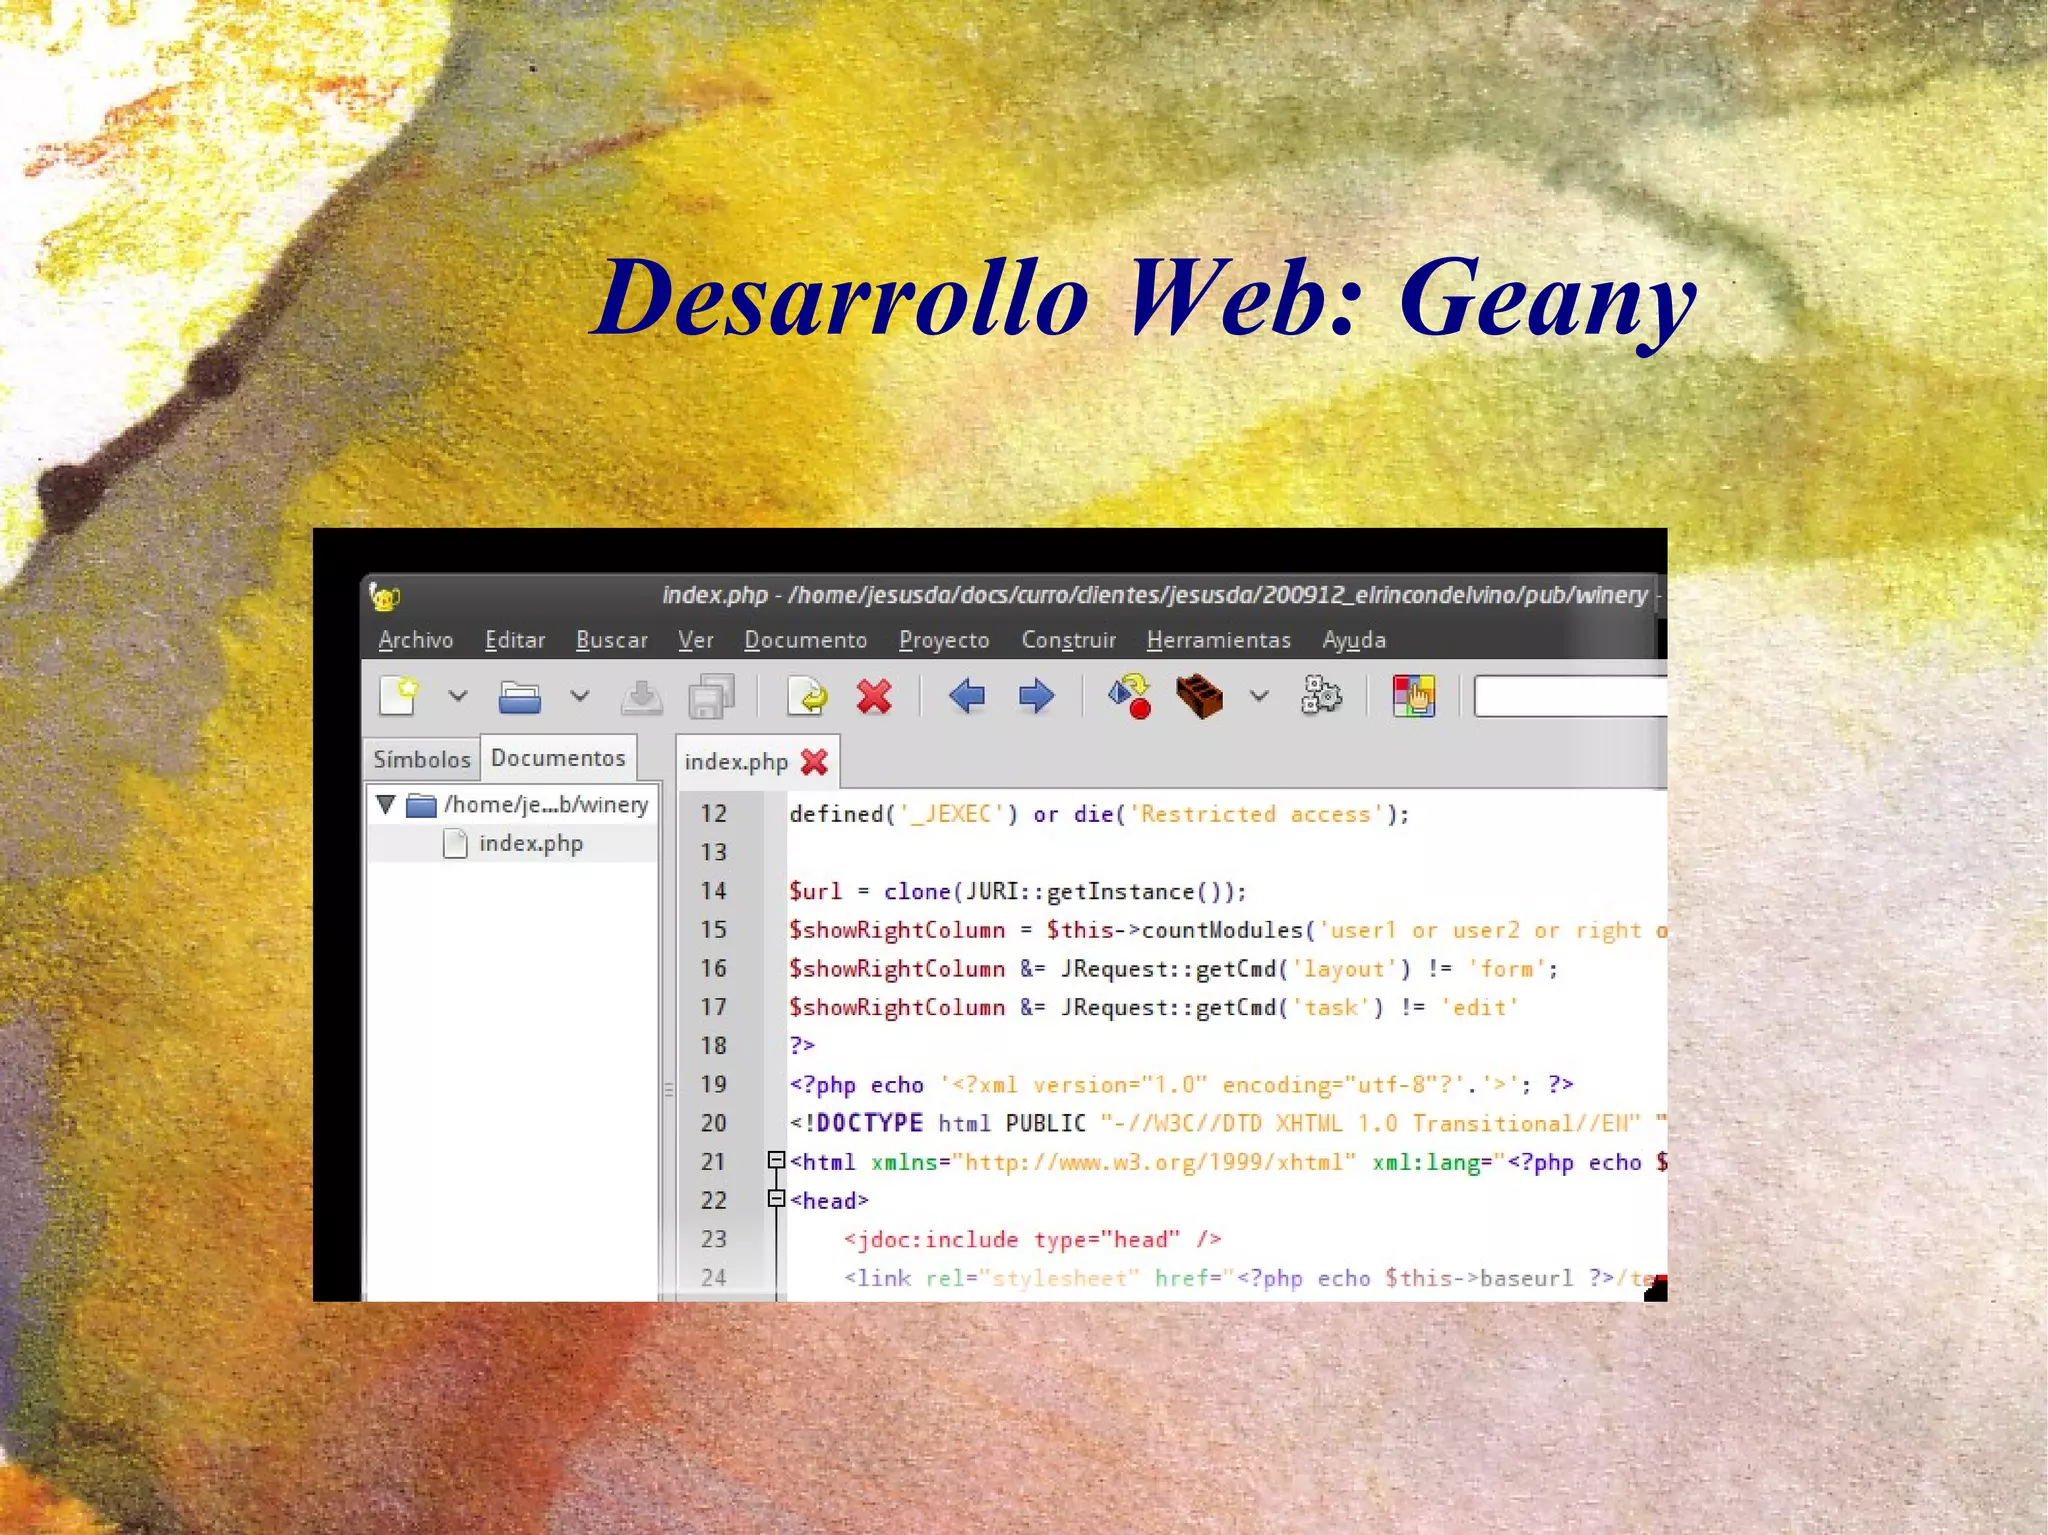
Task: Collapse the html fold marker on line 21
Action: coord(776,1160)
